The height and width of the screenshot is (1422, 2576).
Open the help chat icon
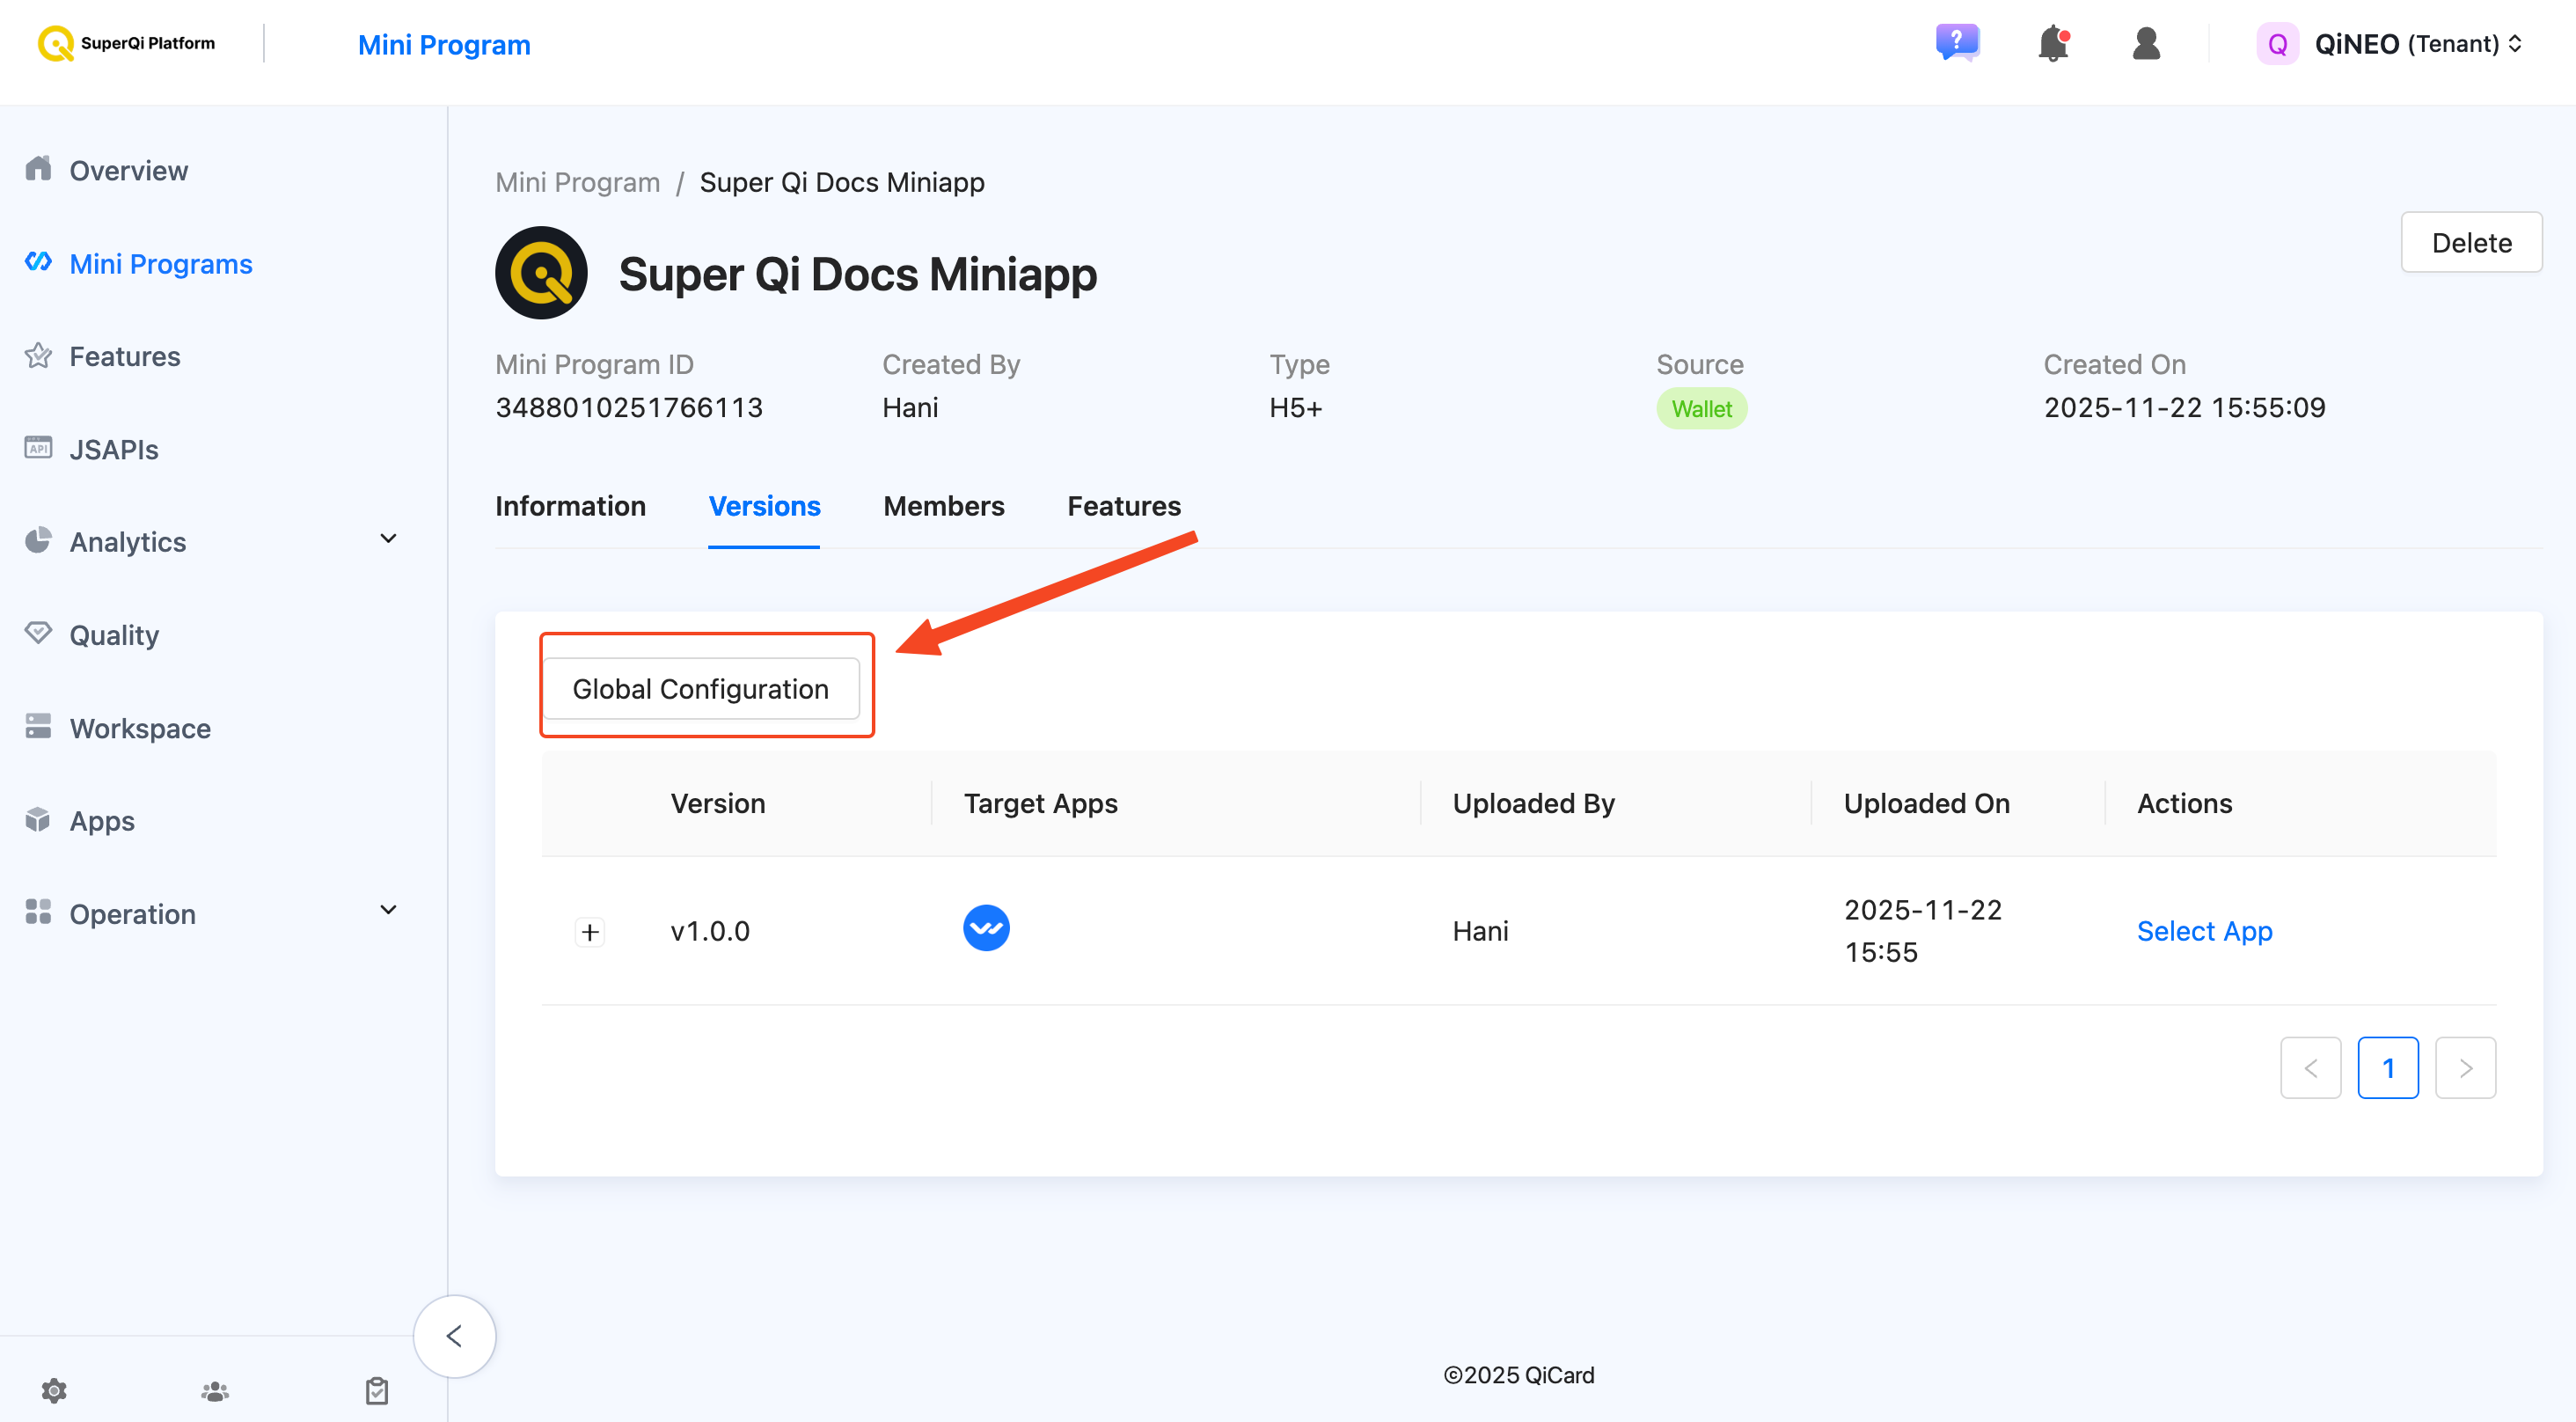click(1957, 43)
